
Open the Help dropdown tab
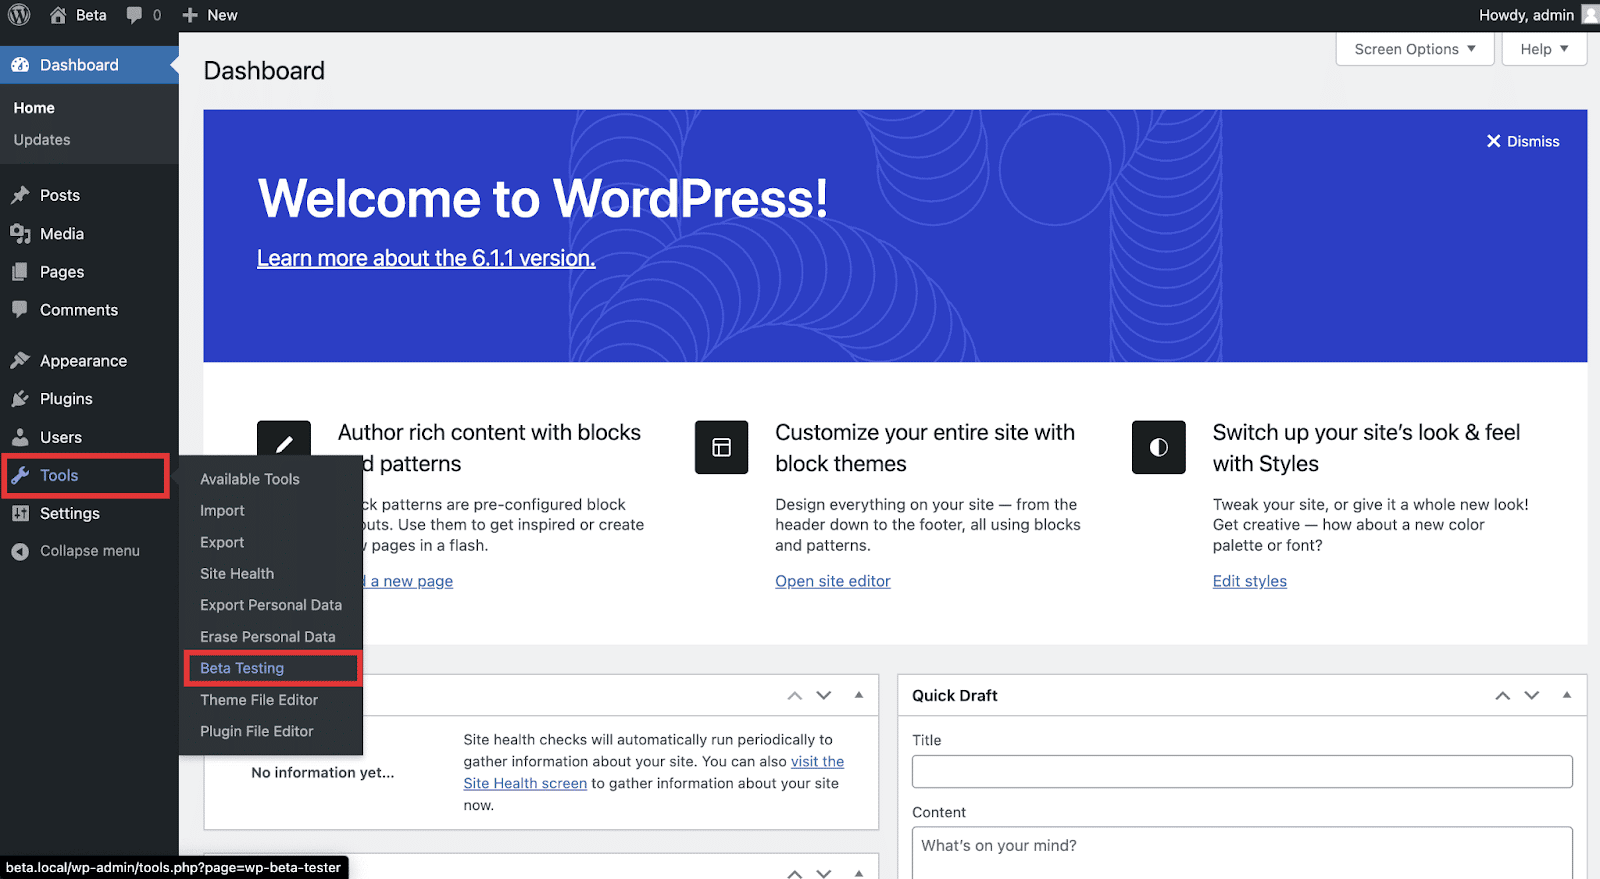1544,49
